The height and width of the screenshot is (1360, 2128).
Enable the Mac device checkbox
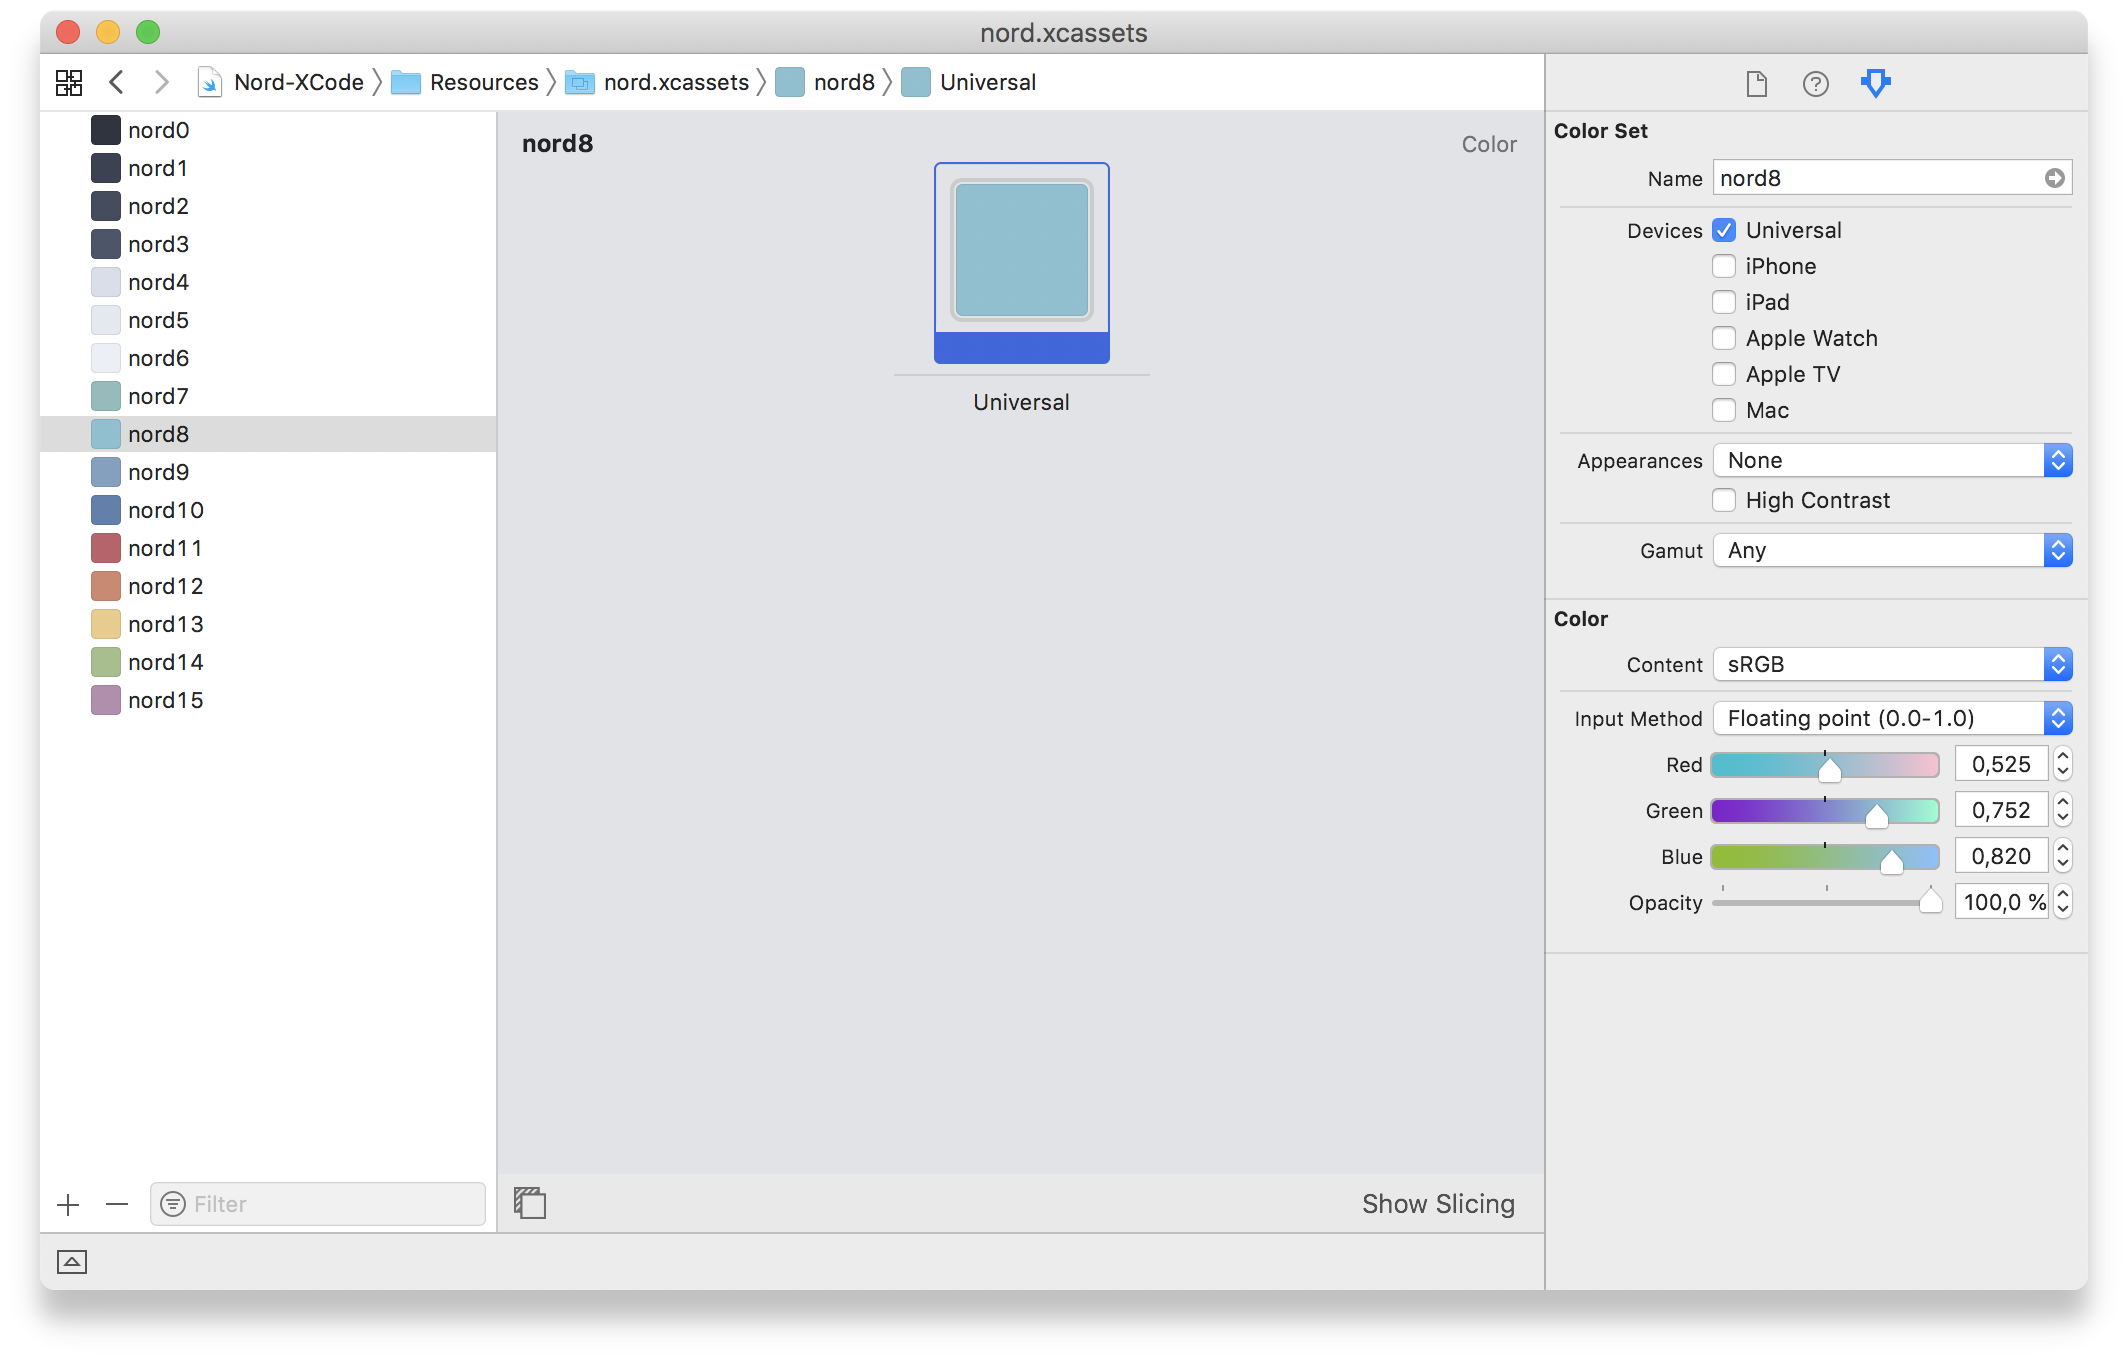tap(1723, 409)
